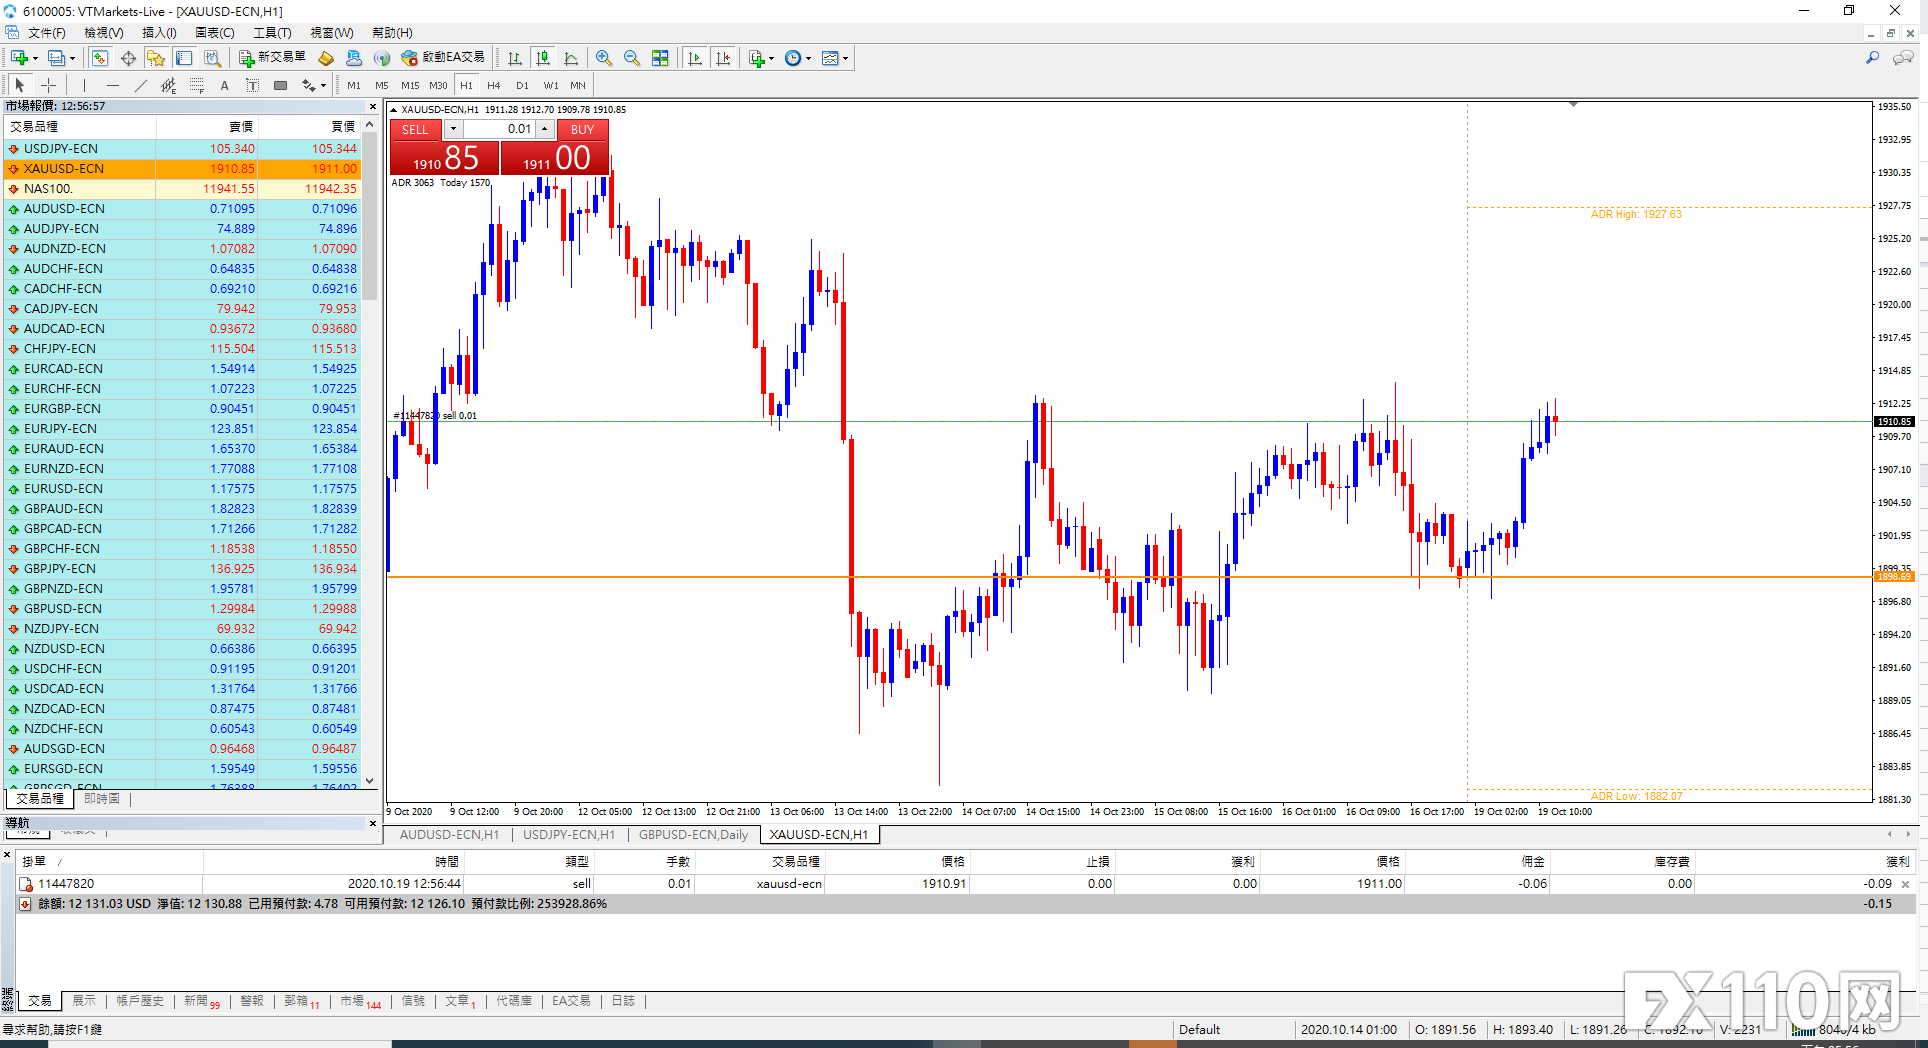
Task: Open the Profiles toolbar button
Action: pyautogui.click(x=58, y=58)
